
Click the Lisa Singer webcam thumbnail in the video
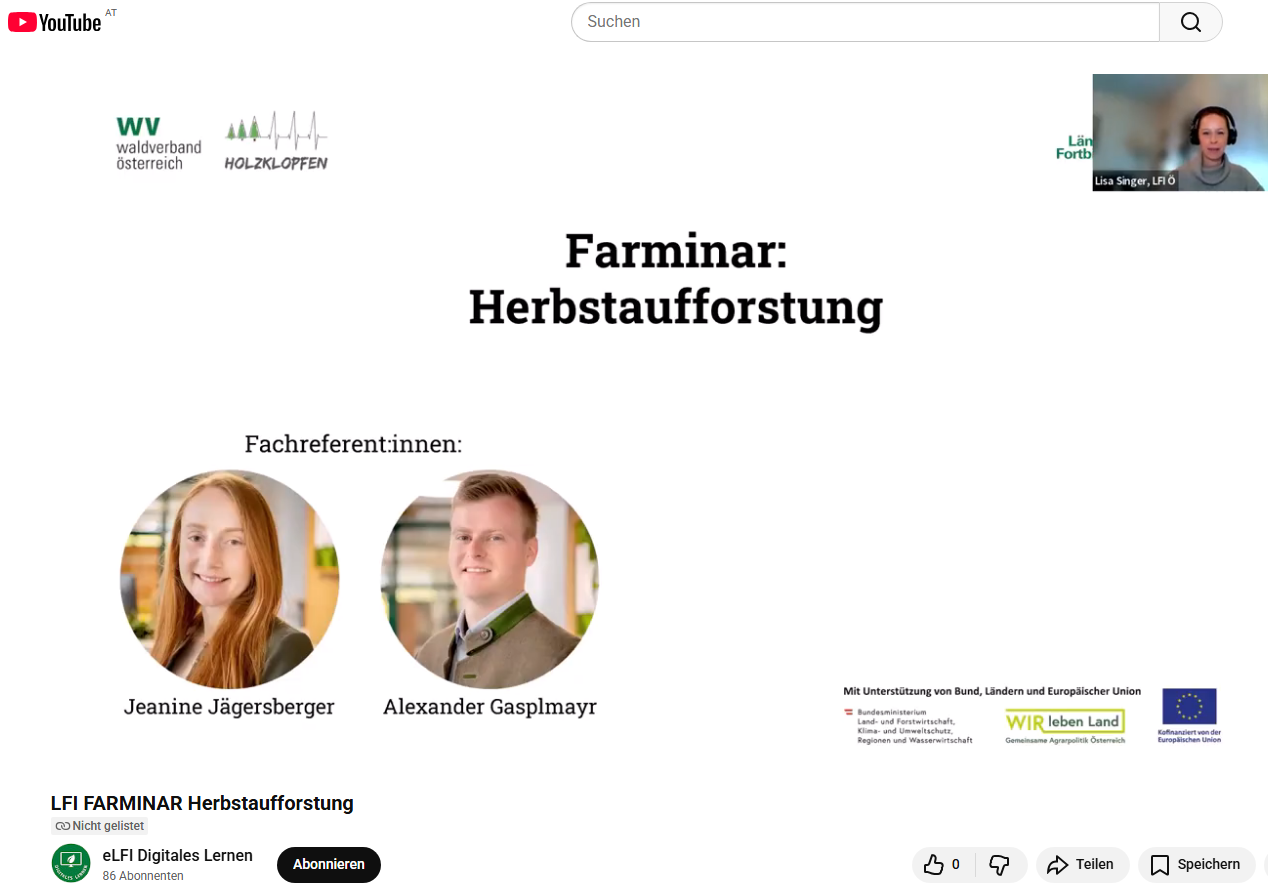tap(1180, 132)
